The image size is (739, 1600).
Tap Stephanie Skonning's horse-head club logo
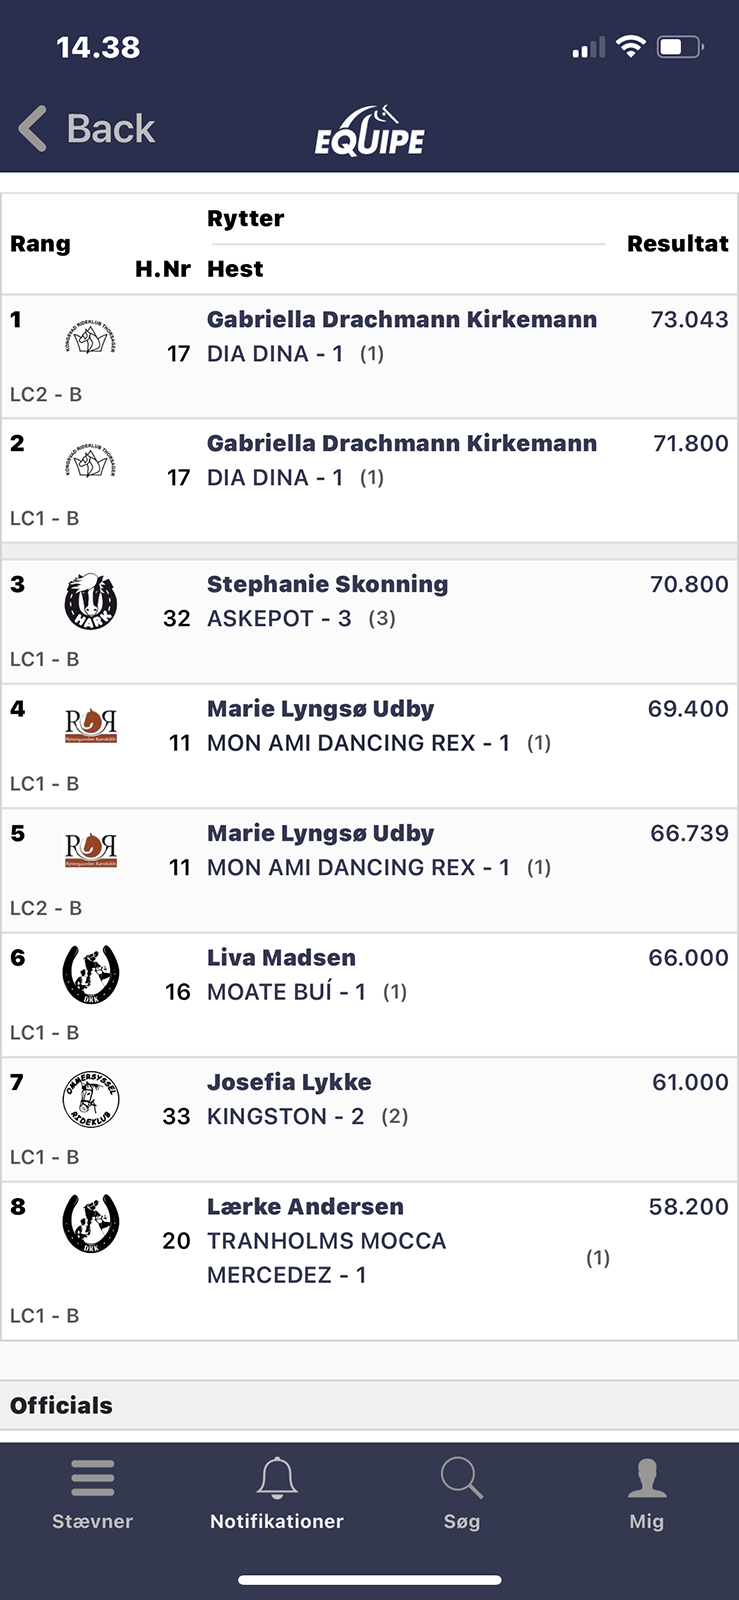[91, 601]
